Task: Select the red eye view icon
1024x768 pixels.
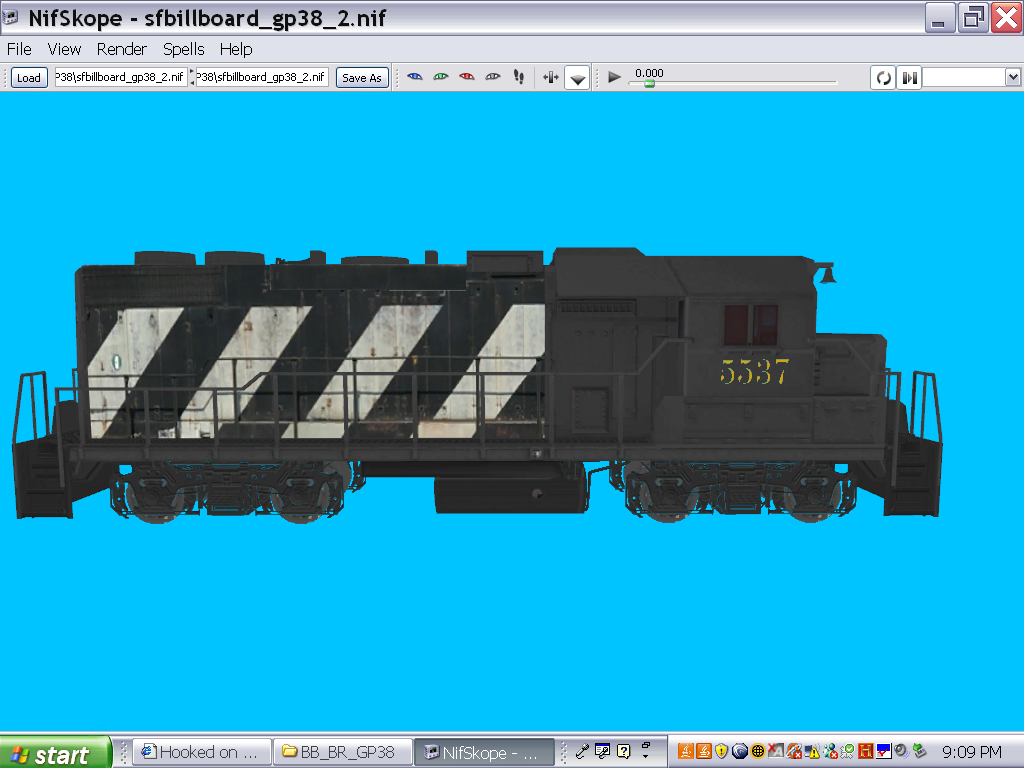Action: pos(466,77)
